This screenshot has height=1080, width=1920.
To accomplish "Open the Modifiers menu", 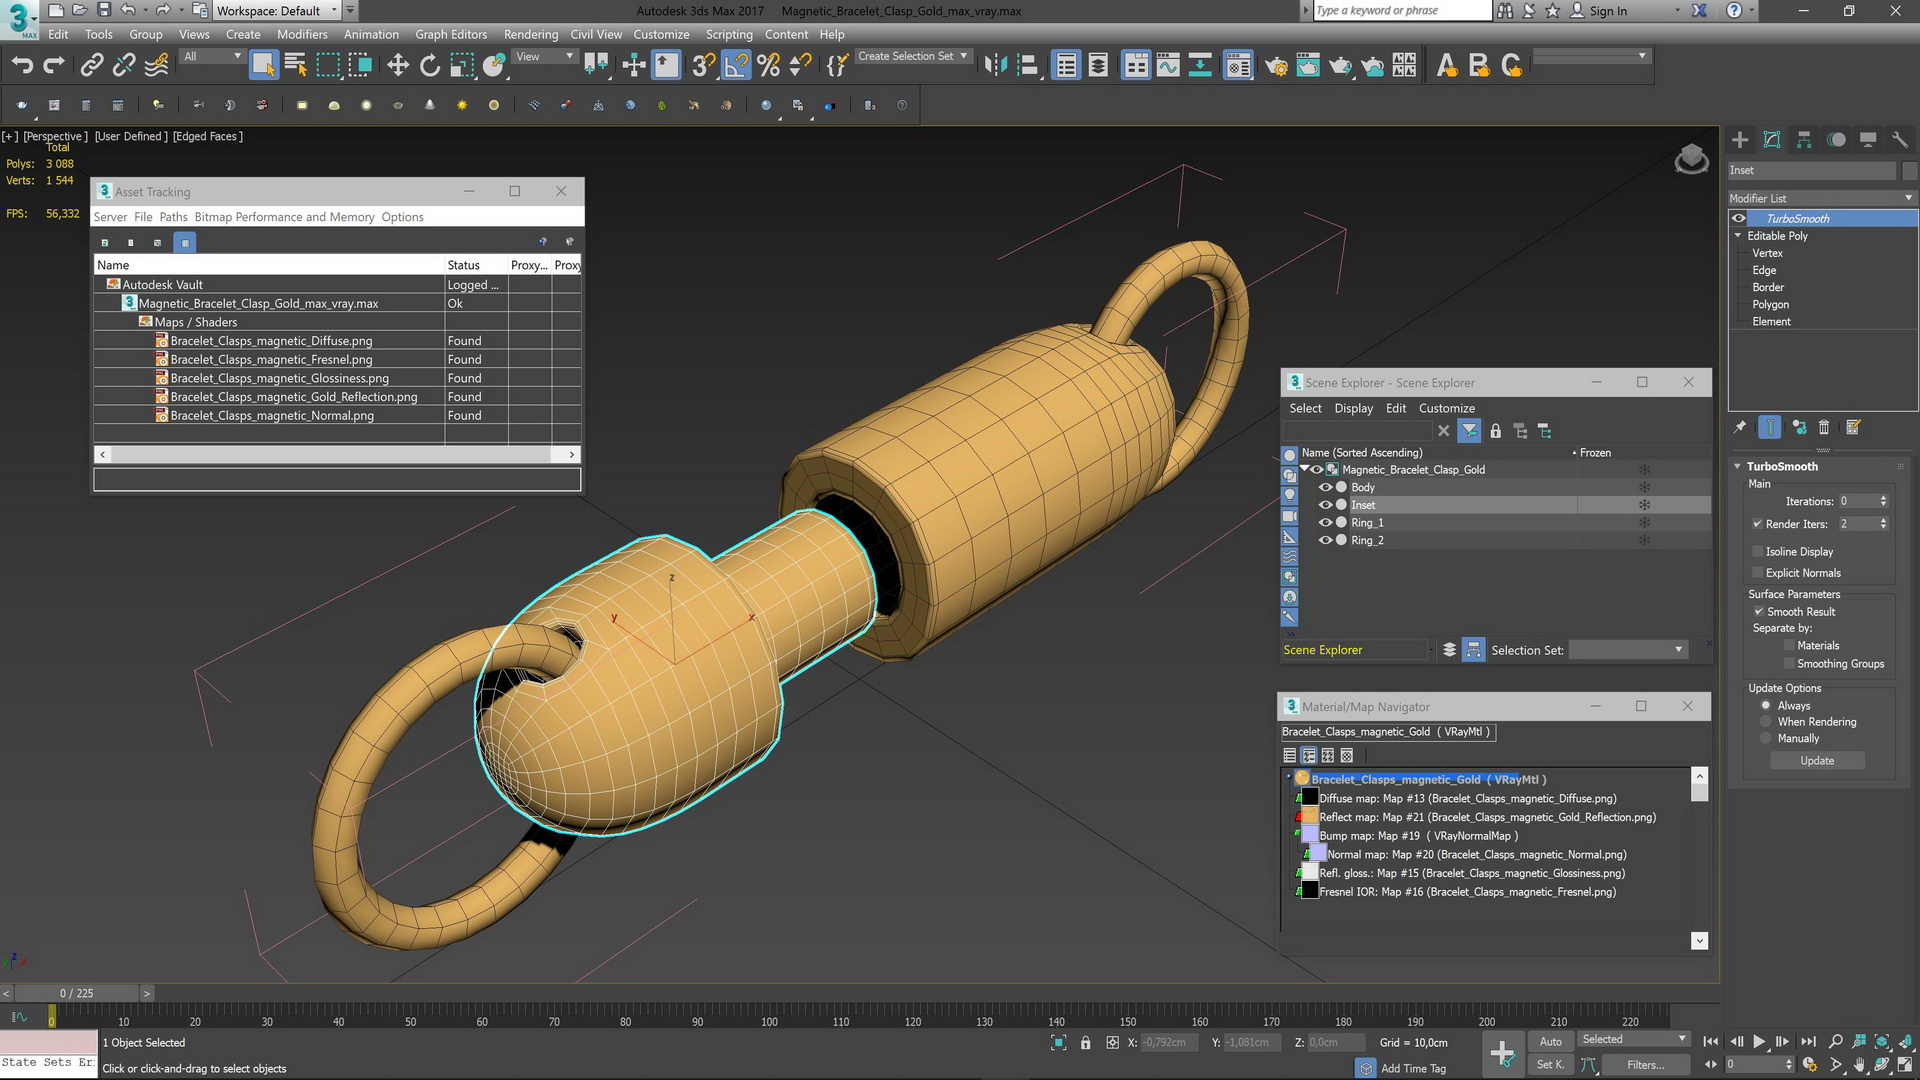I will pos(302,34).
